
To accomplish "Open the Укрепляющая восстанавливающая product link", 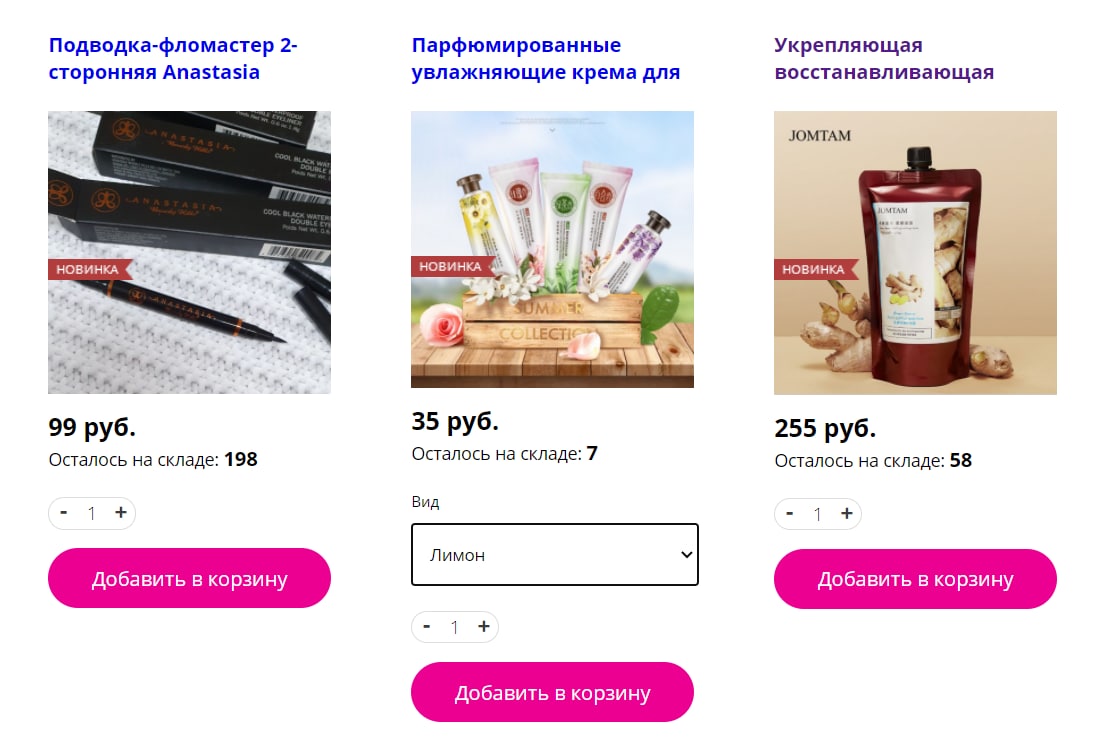I will (x=884, y=58).
